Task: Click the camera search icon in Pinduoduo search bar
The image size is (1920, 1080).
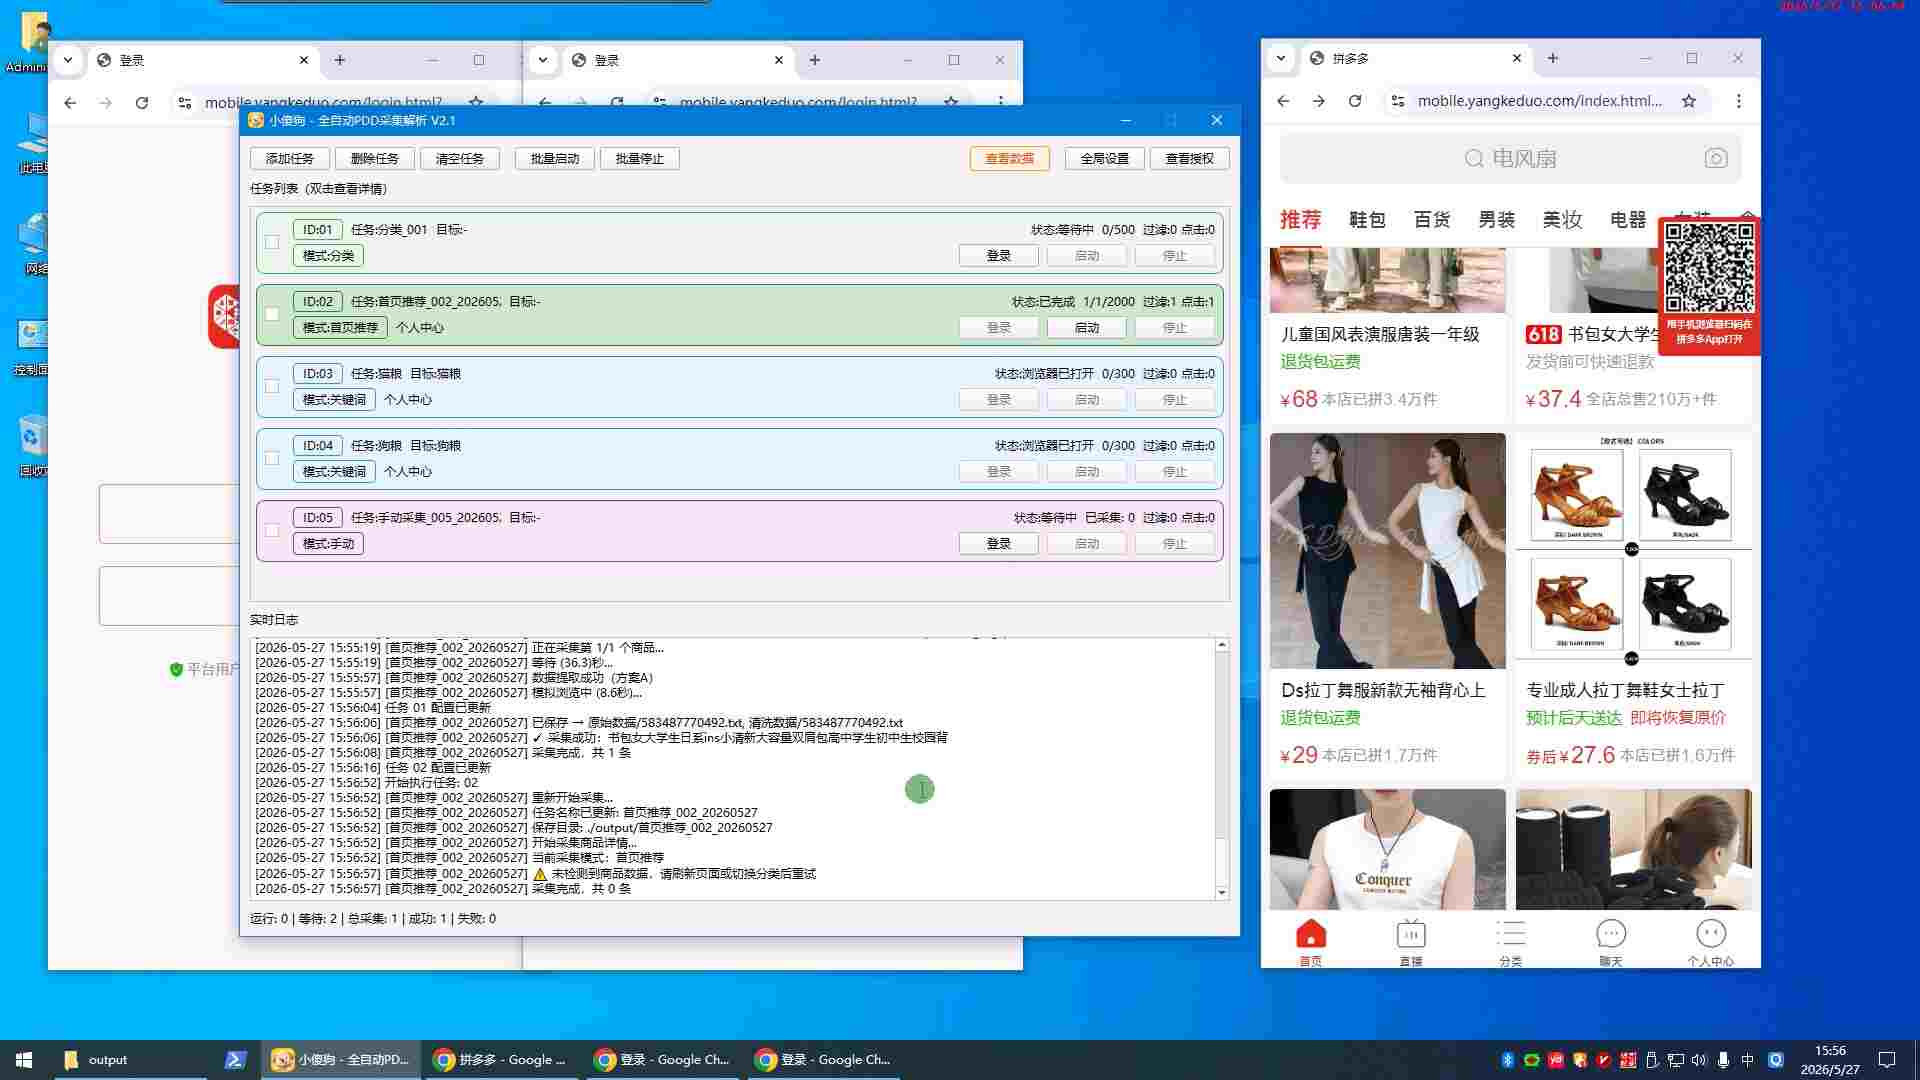Action: 1716,158
